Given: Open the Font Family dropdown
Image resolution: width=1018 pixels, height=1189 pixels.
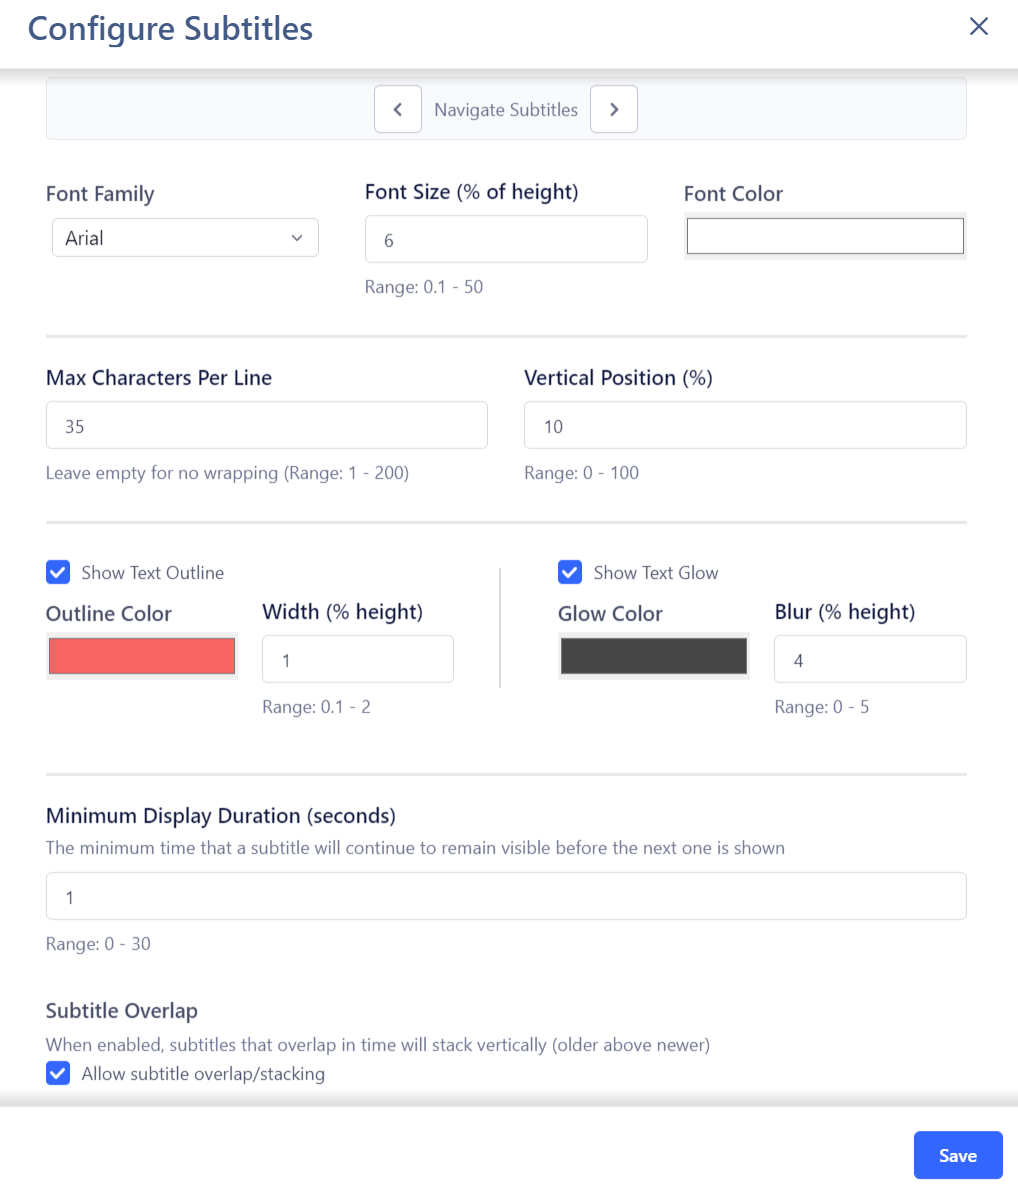Looking at the screenshot, I should click(185, 238).
